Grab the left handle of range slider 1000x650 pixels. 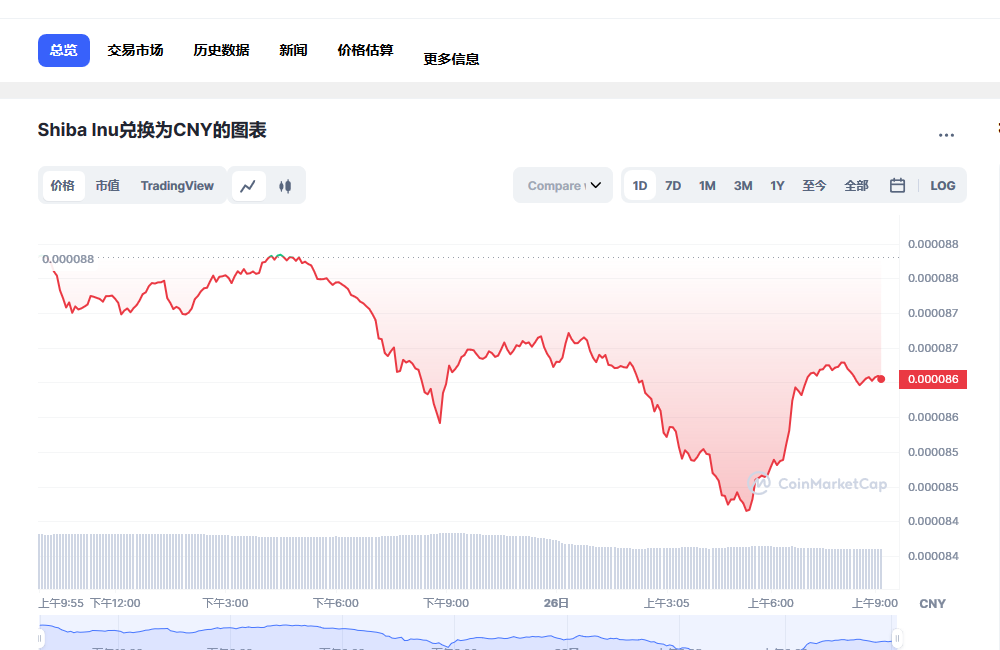point(40,638)
